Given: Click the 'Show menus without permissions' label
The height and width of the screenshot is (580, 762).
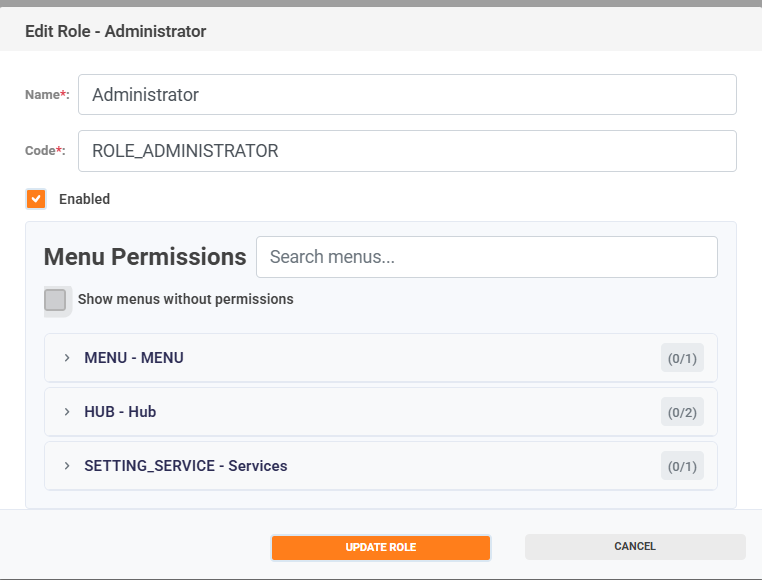Looking at the screenshot, I should (185, 299).
